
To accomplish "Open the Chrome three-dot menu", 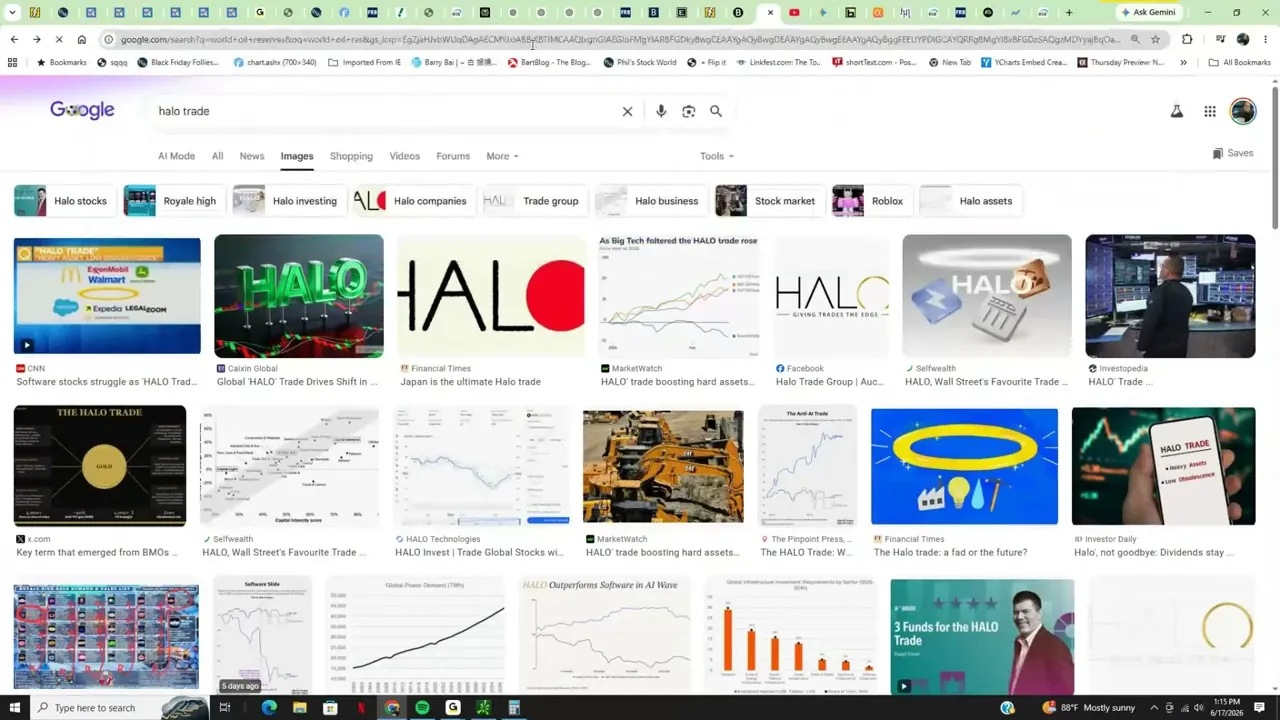I will point(1265,39).
